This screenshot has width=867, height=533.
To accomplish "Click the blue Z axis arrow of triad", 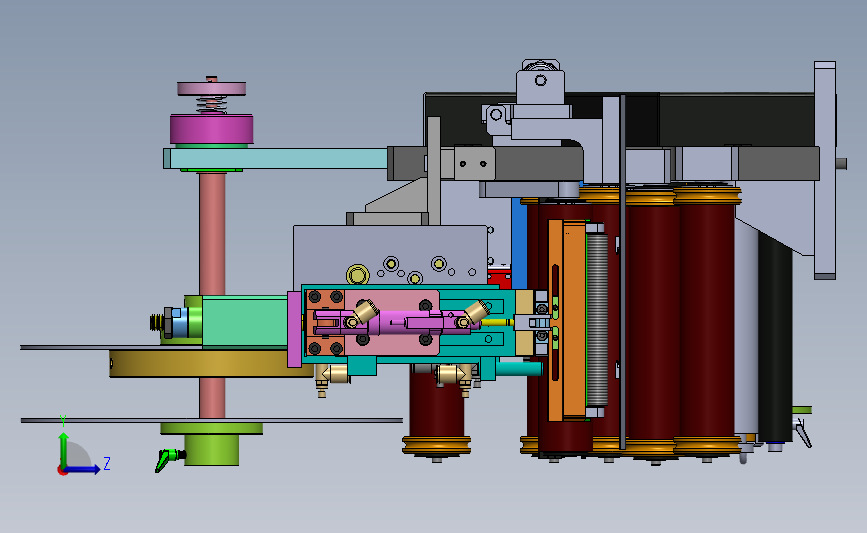I will point(83,469).
